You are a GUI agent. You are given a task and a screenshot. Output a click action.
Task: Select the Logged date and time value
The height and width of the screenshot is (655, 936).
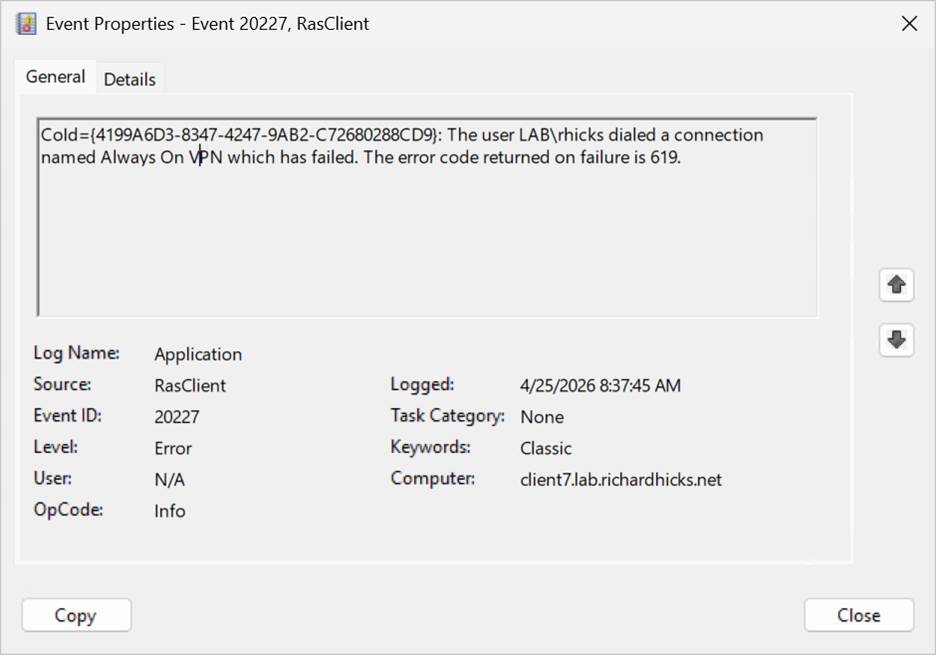coord(600,385)
